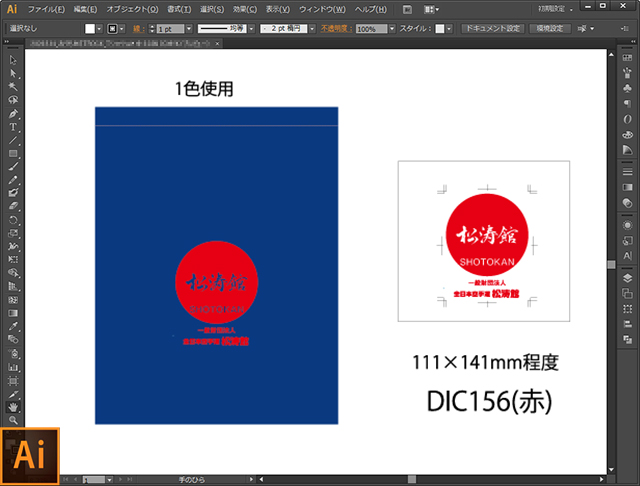The width and height of the screenshot is (640, 486).
Task: Open the ヘルプ menu
Action: click(370, 9)
